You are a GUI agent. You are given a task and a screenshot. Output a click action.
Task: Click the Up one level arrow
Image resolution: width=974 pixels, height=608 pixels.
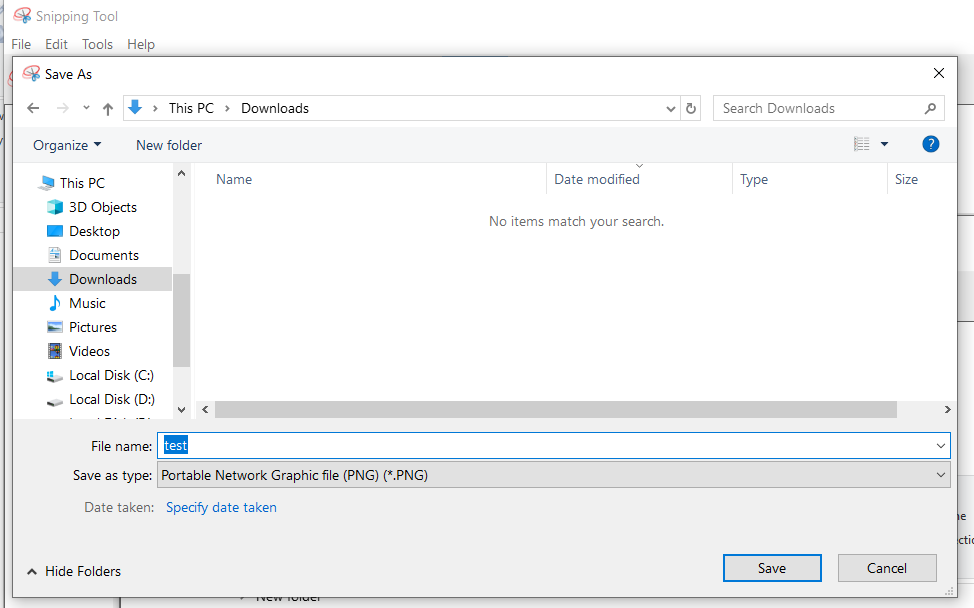click(x=108, y=108)
